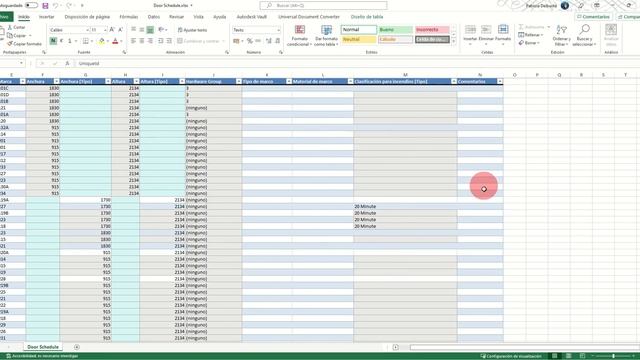Viewport: 640px width, 360px height.
Task: Click the Undo arrow icon
Action: coord(56,6)
